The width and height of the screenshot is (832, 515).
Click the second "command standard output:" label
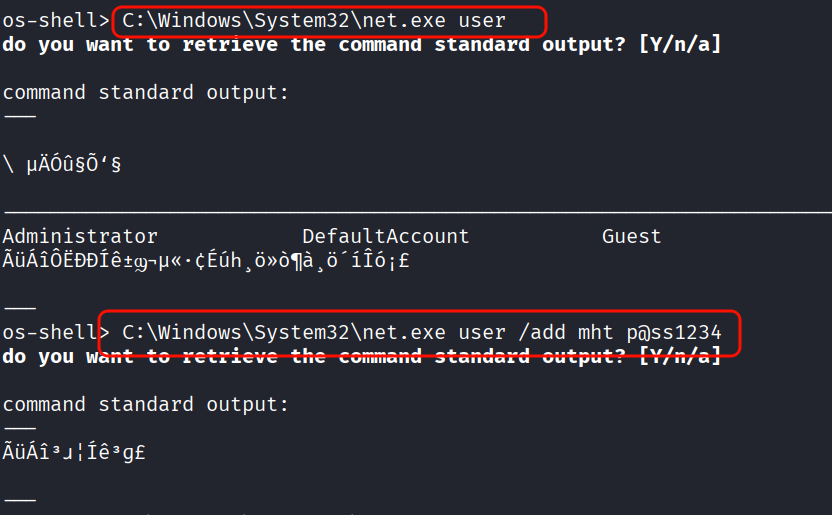[145, 404]
